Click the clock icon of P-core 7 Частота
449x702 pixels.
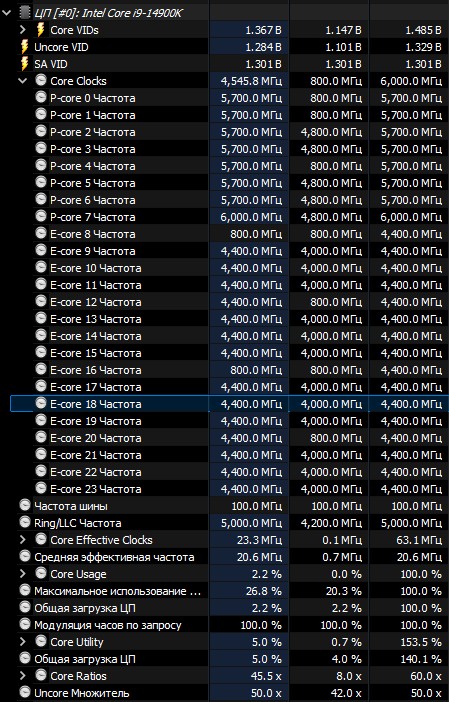41,217
